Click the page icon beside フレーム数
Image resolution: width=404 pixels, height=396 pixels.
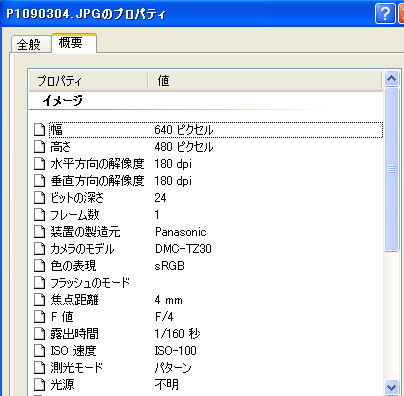click(39, 215)
